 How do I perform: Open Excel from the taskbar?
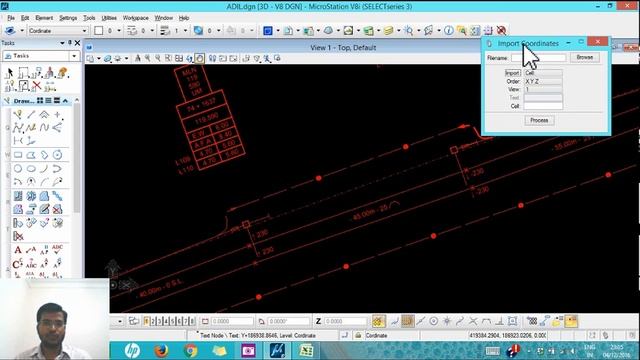coord(306,351)
